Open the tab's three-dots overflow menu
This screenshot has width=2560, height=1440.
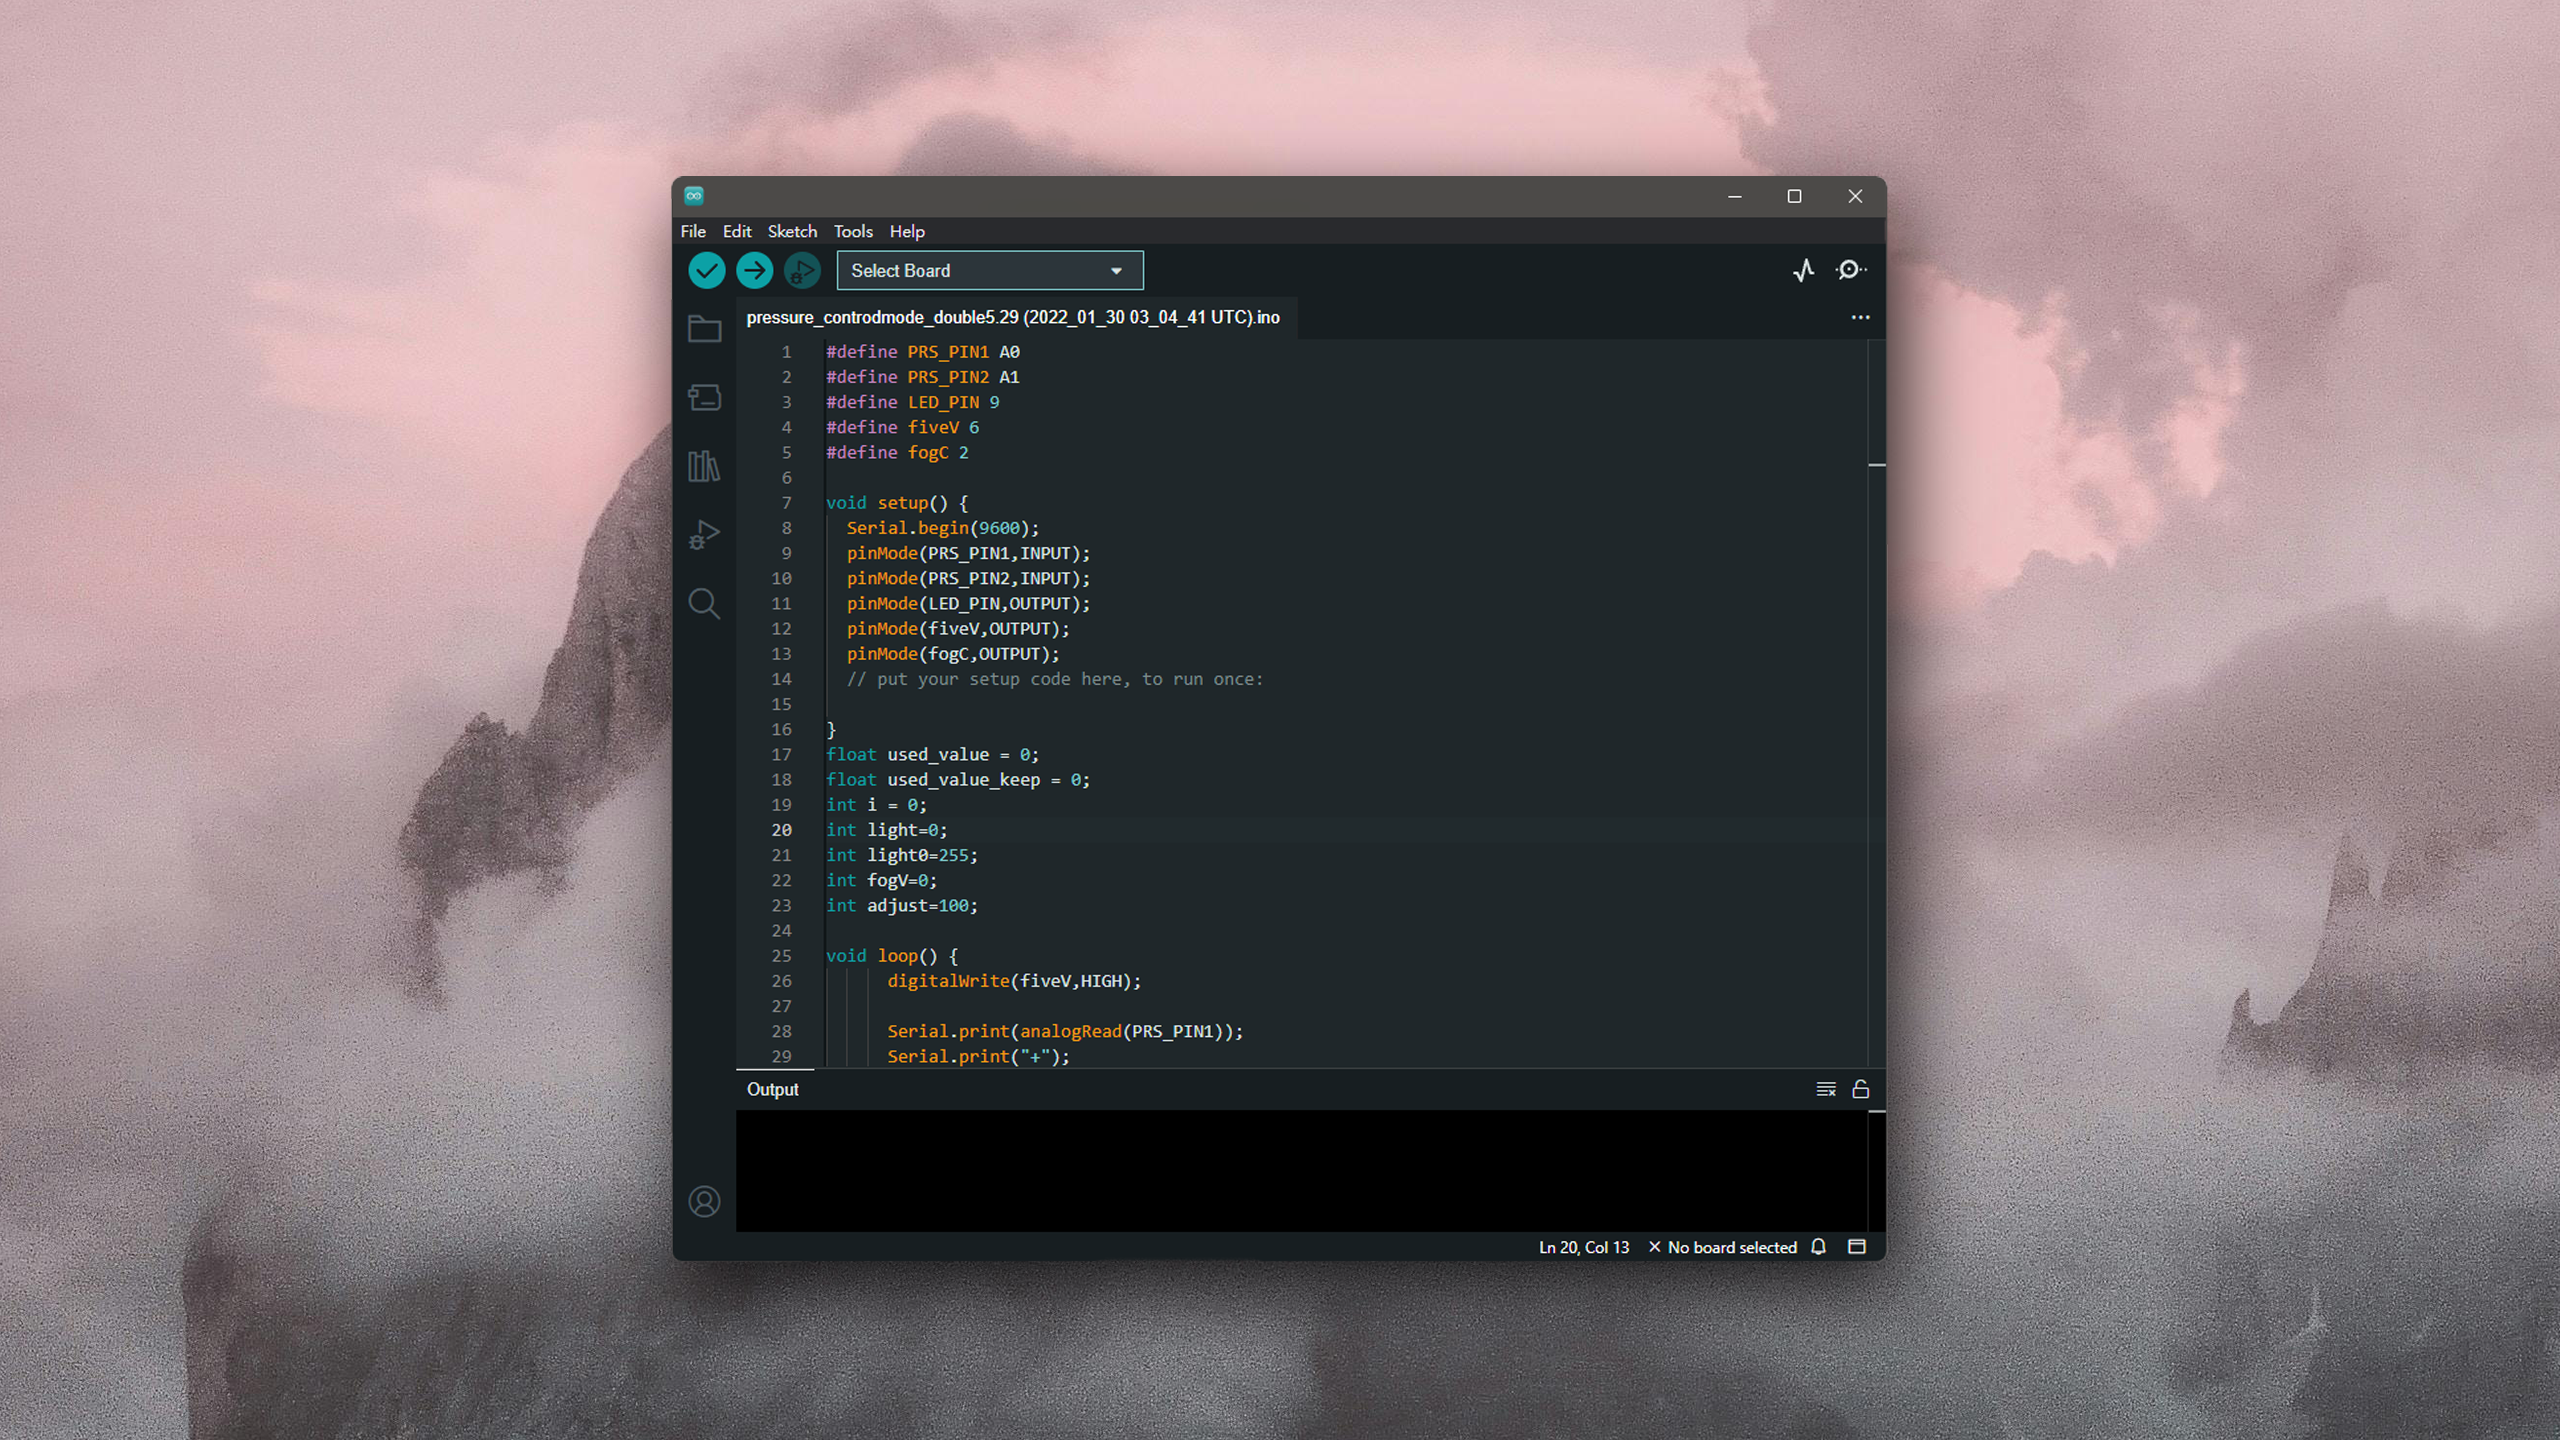click(x=1860, y=317)
